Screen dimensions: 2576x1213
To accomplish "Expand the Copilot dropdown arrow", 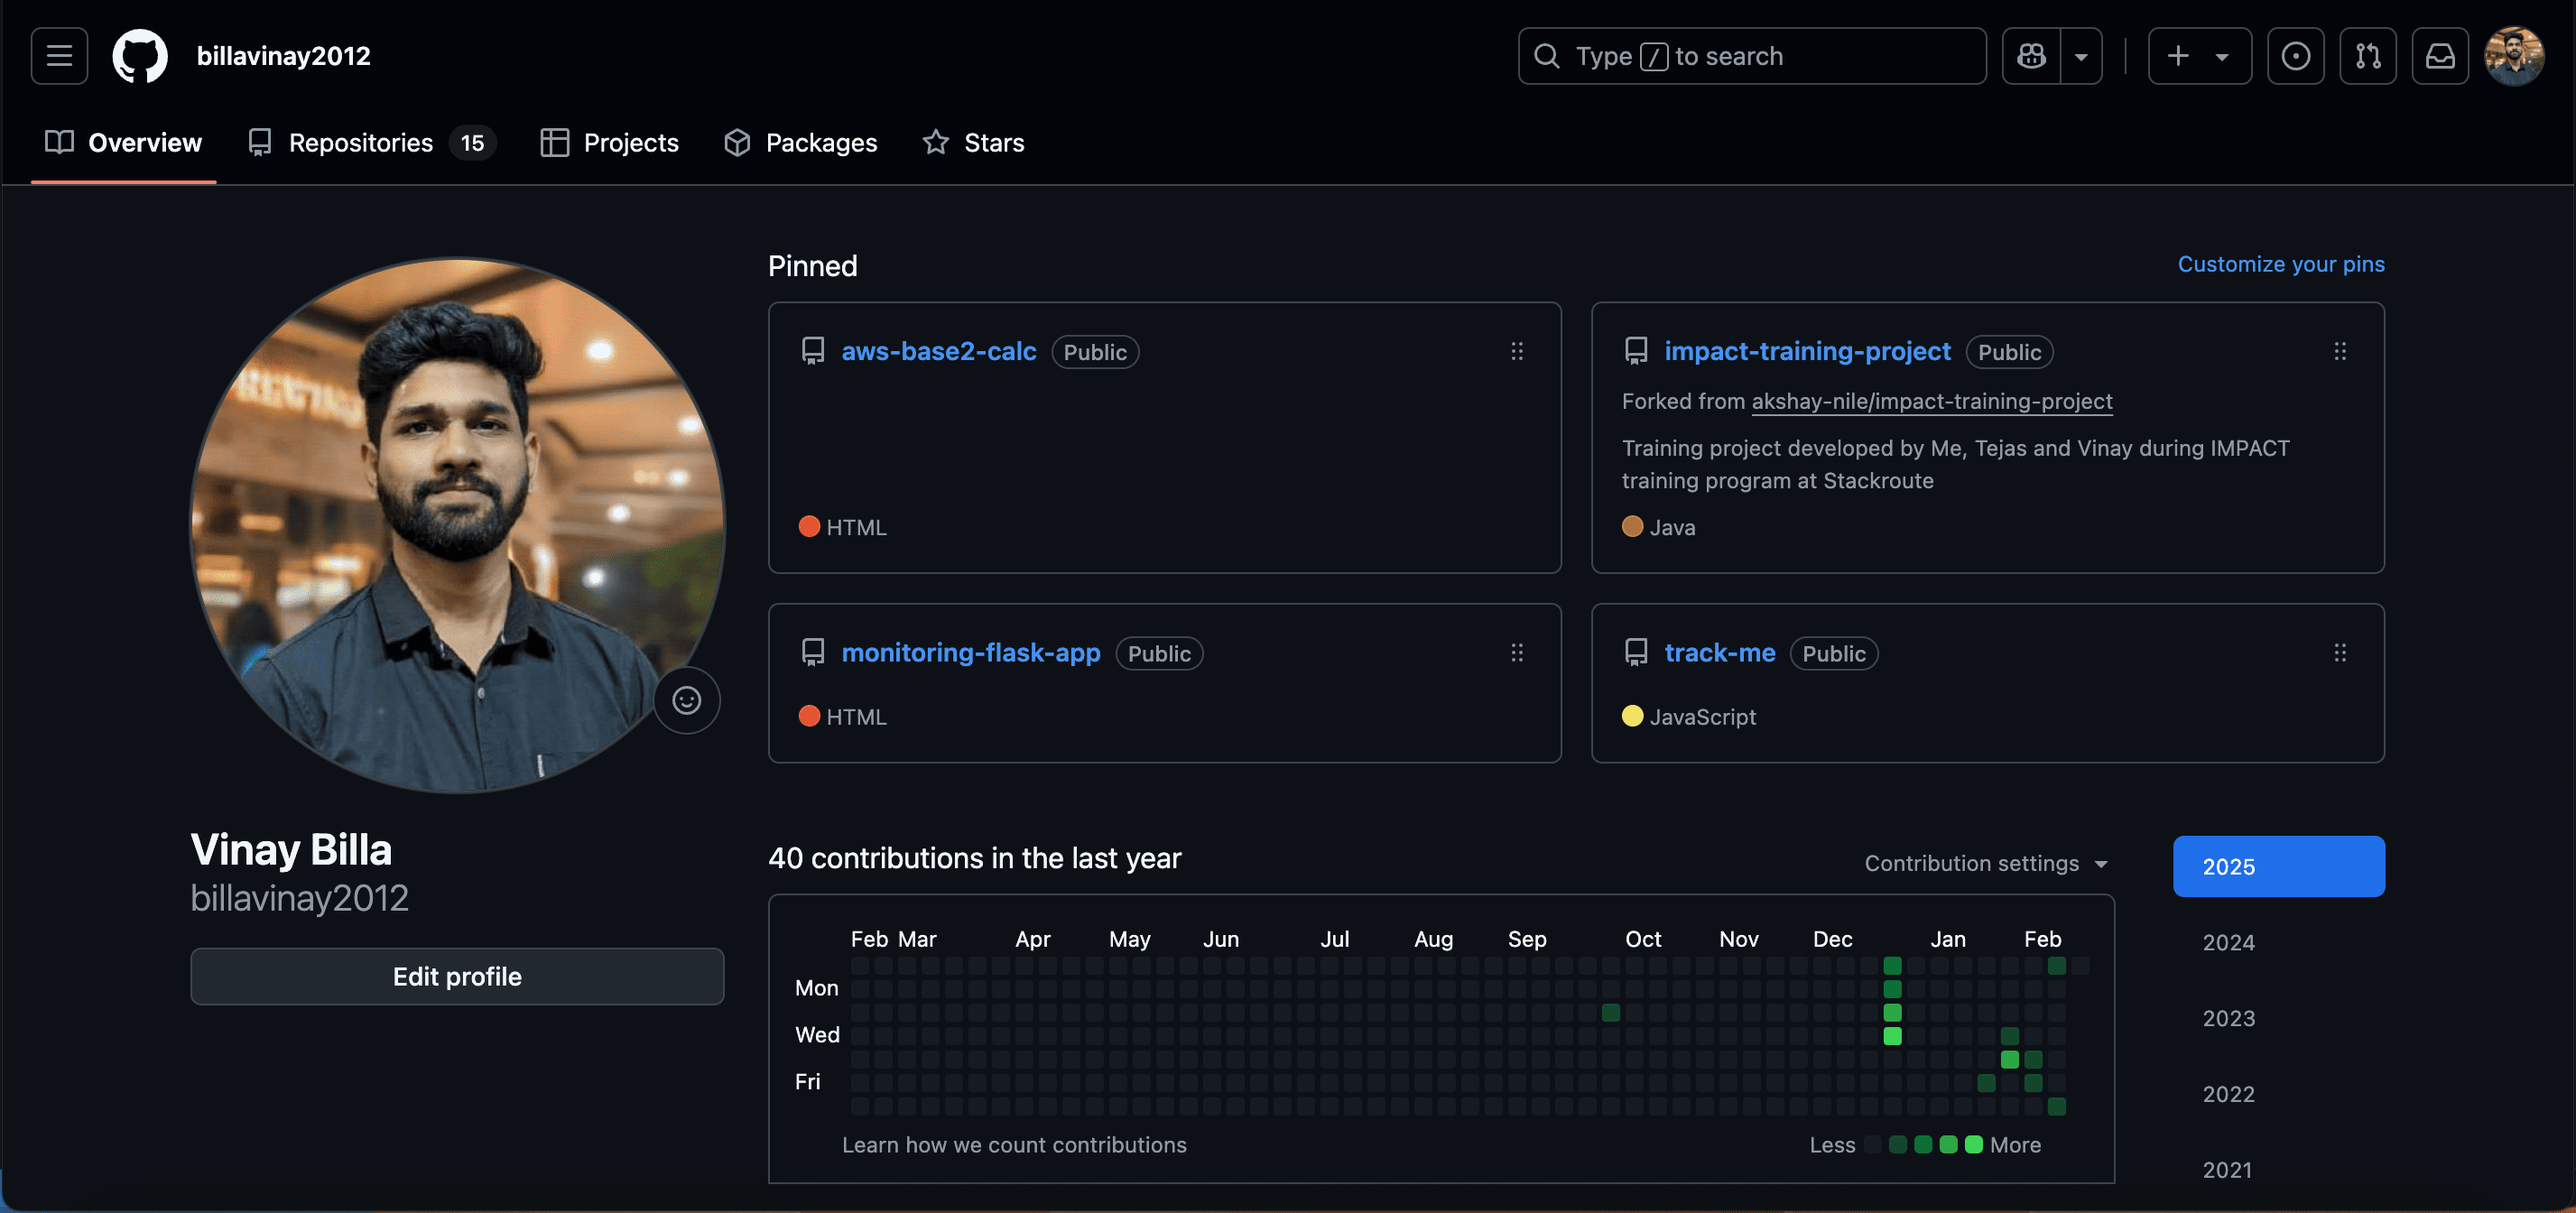I will 2081,56.
